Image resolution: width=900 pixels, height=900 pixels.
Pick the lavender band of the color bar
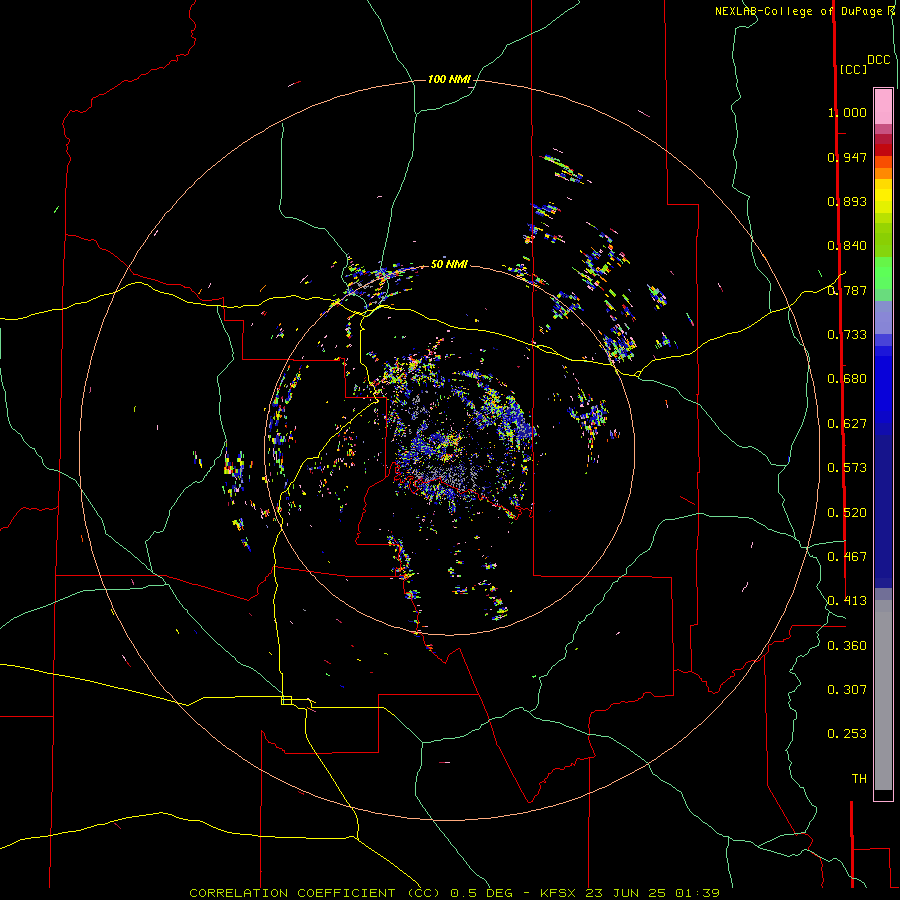883,318
